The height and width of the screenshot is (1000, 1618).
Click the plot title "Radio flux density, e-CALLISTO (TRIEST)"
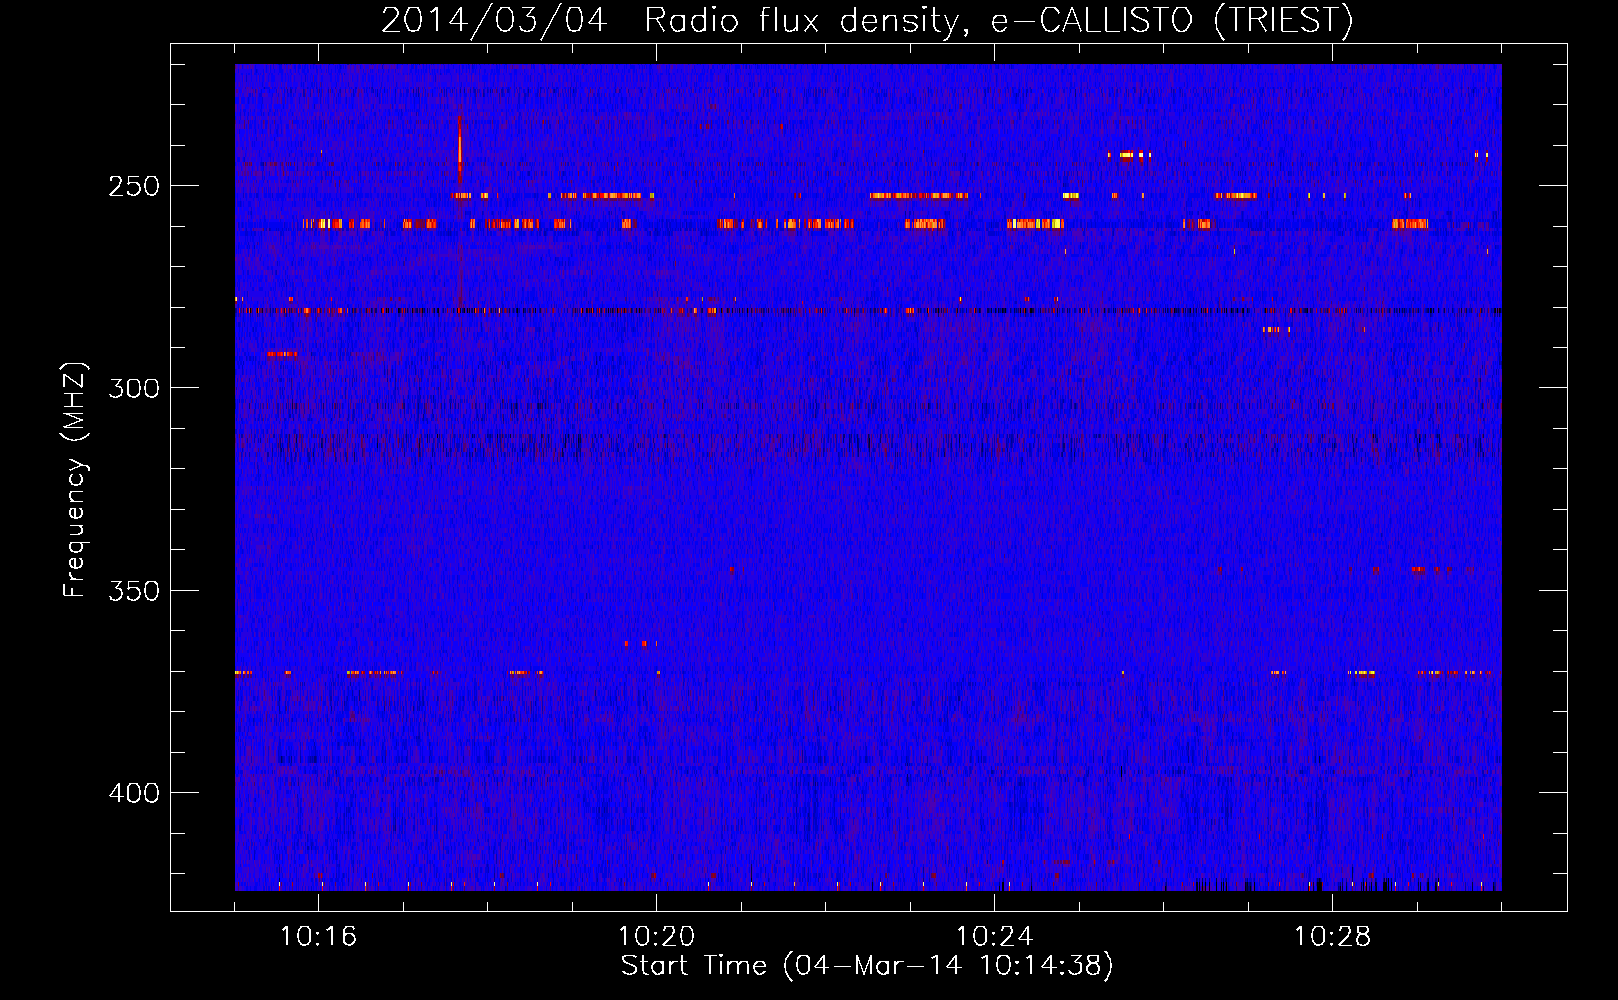[x=999, y=20]
